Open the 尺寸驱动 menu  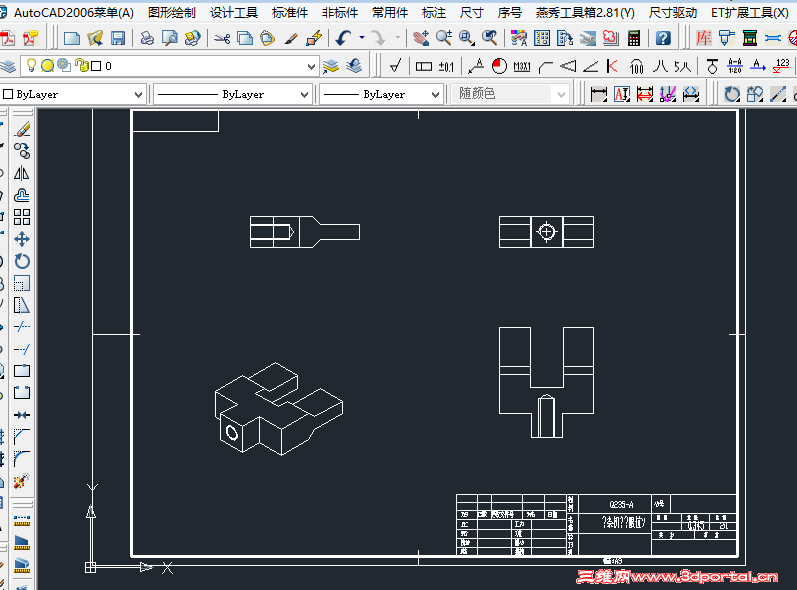coord(673,13)
